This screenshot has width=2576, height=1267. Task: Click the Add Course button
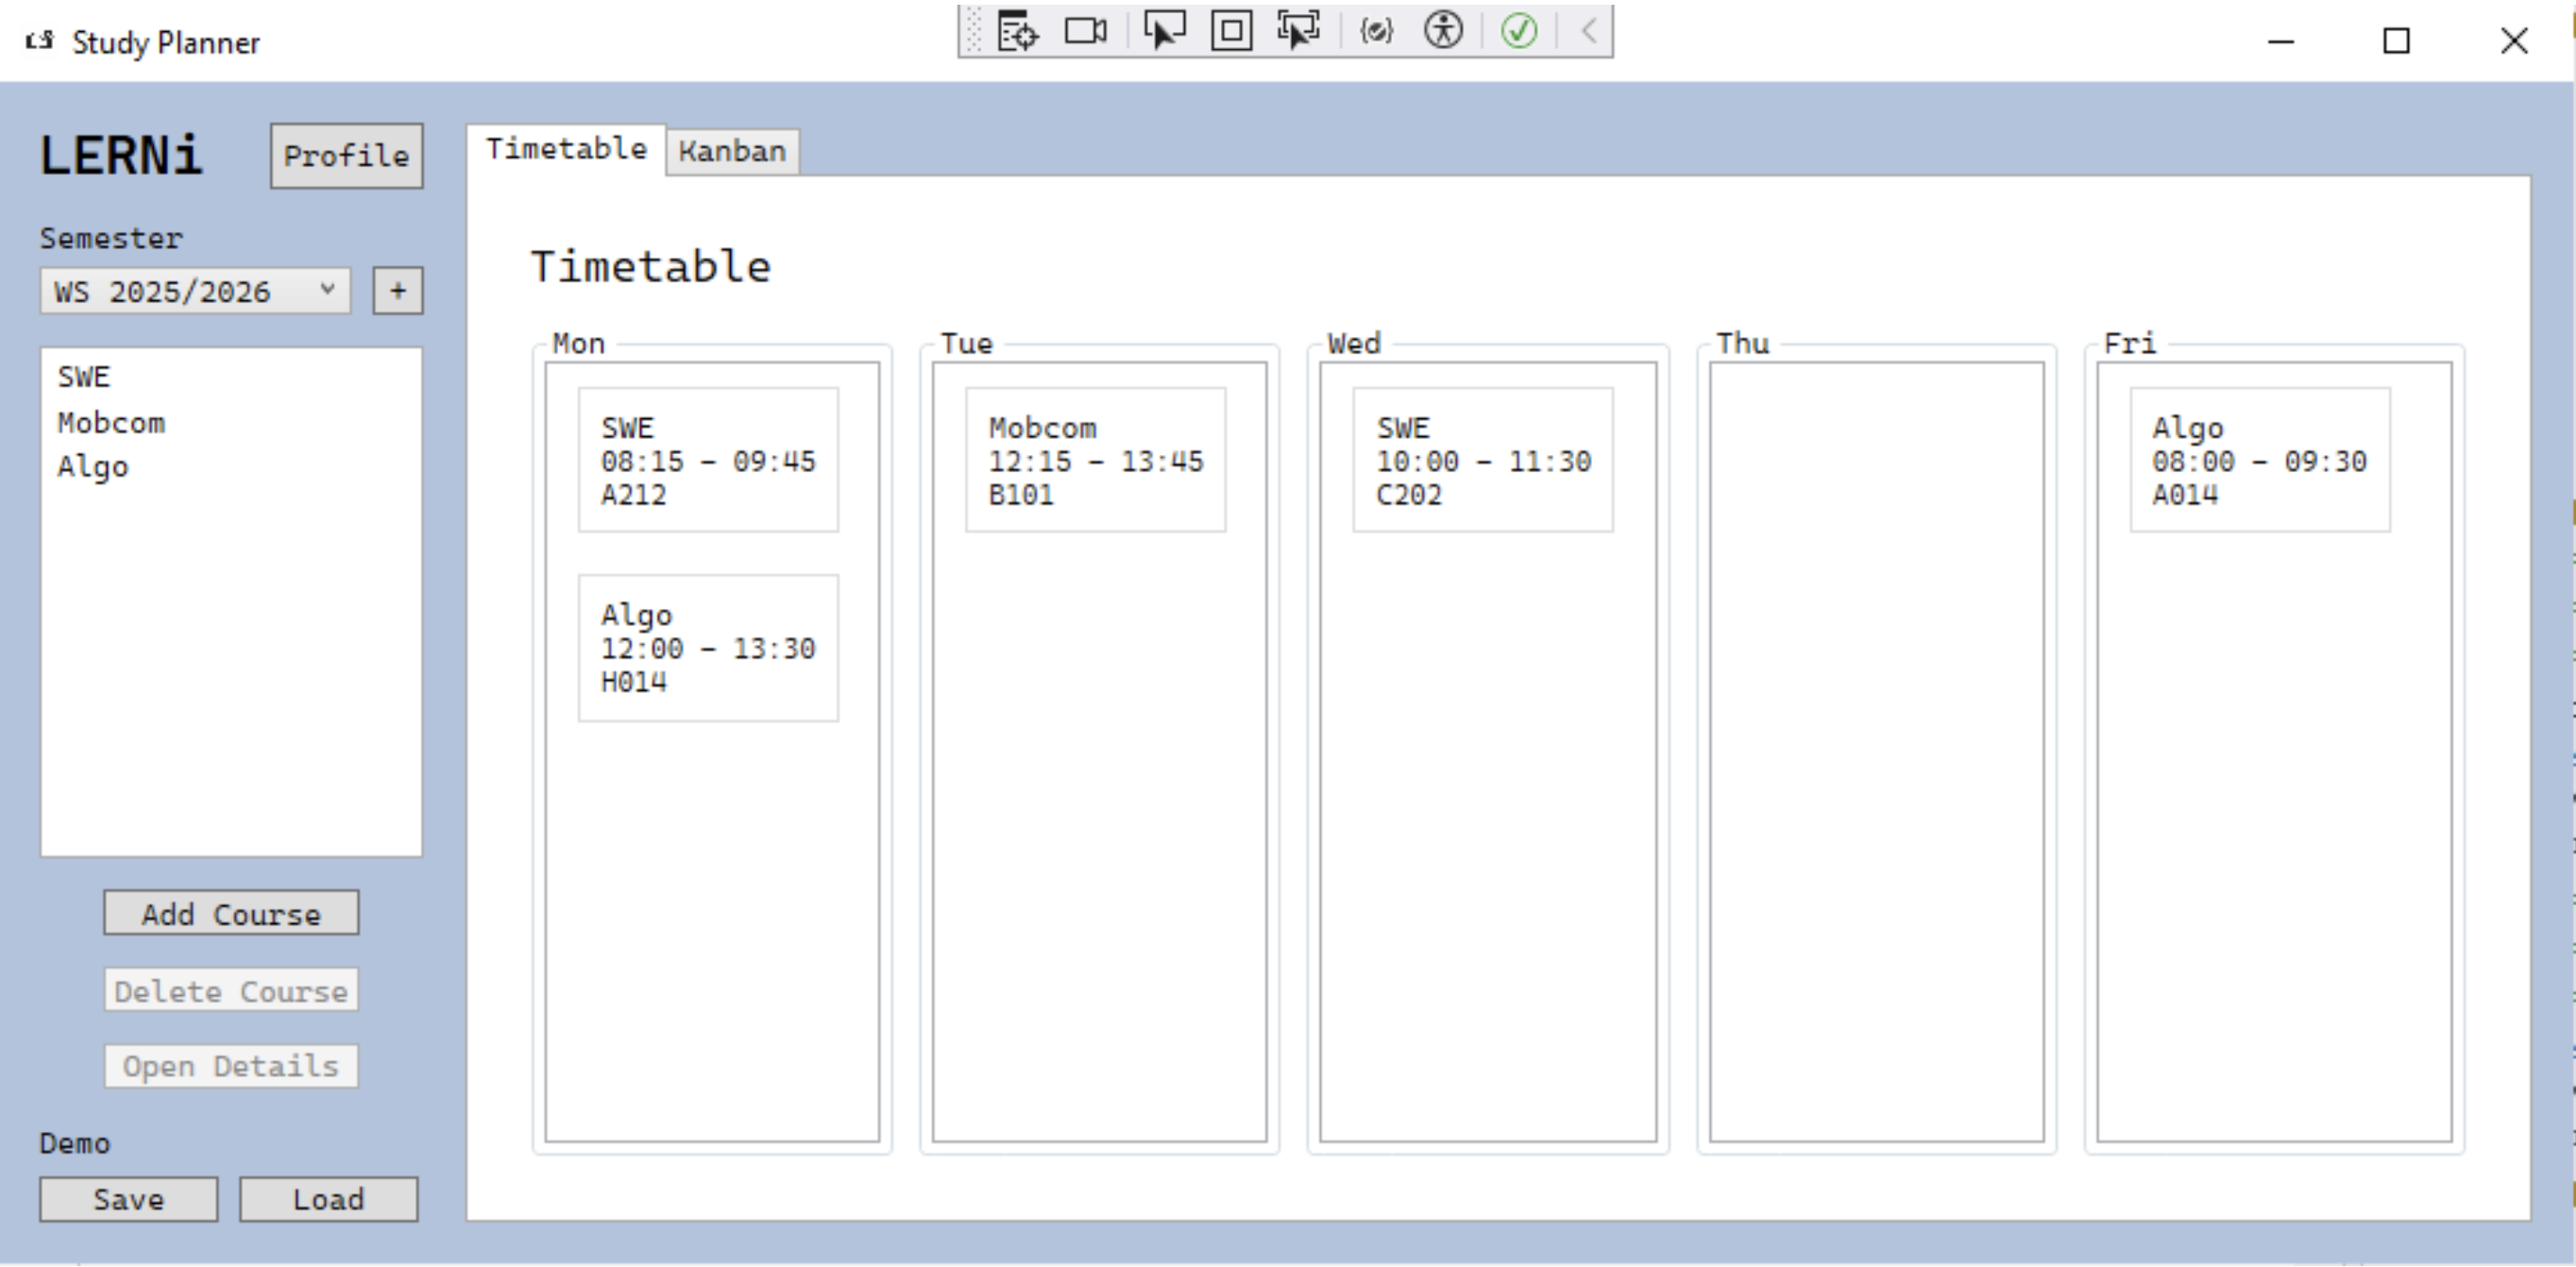click(x=230, y=912)
